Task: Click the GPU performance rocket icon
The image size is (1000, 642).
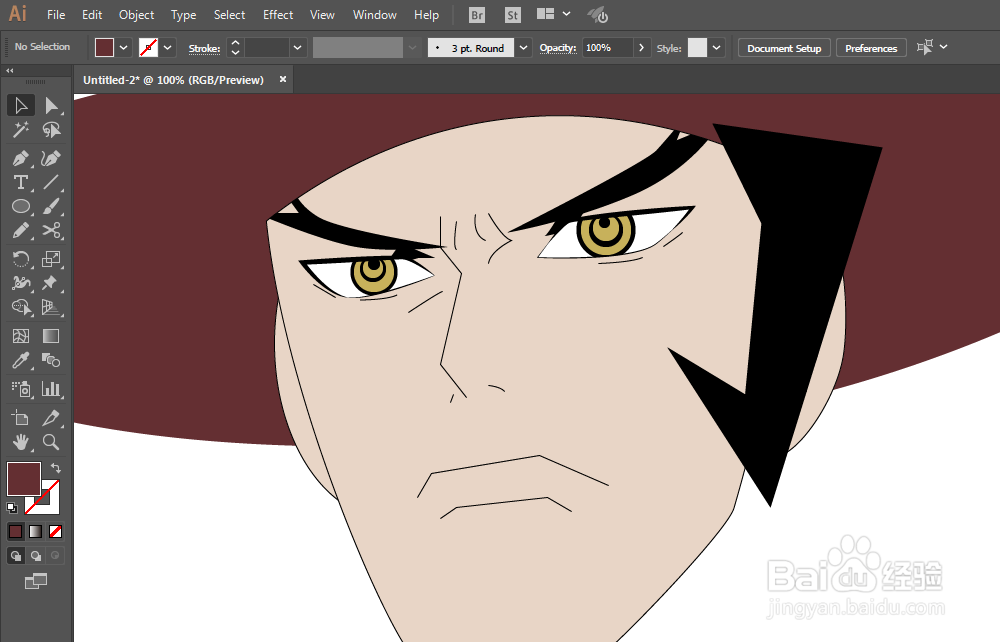Action: (598, 15)
